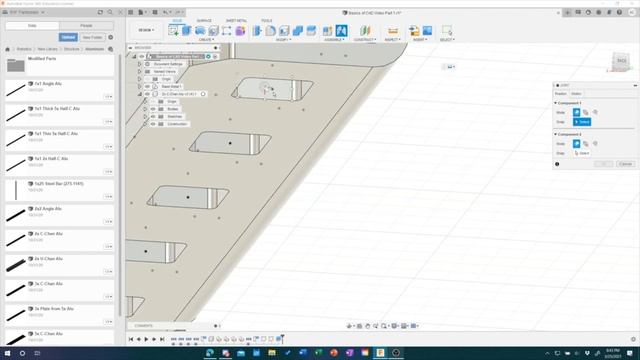Click the Select button for Component 1 snap
The width and height of the screenshot is (640, 360).
pyautogui.click(x=582, y=122)
